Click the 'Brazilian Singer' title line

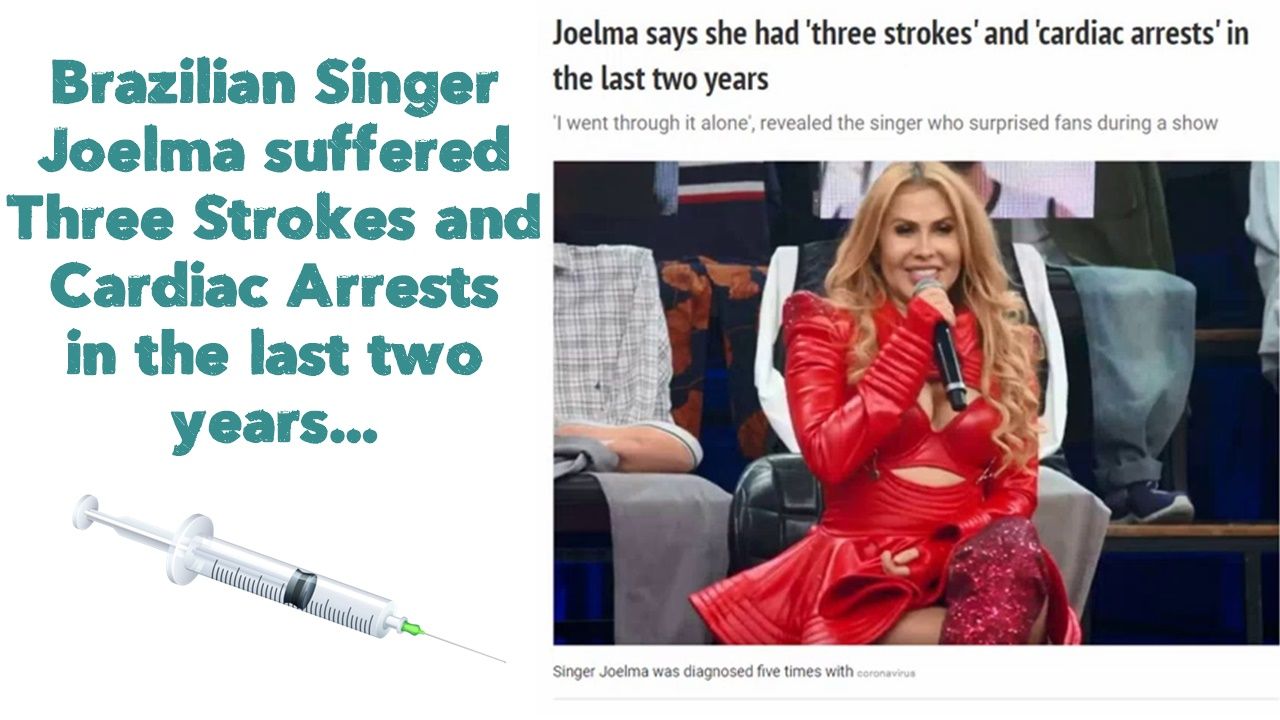[274, 86]
